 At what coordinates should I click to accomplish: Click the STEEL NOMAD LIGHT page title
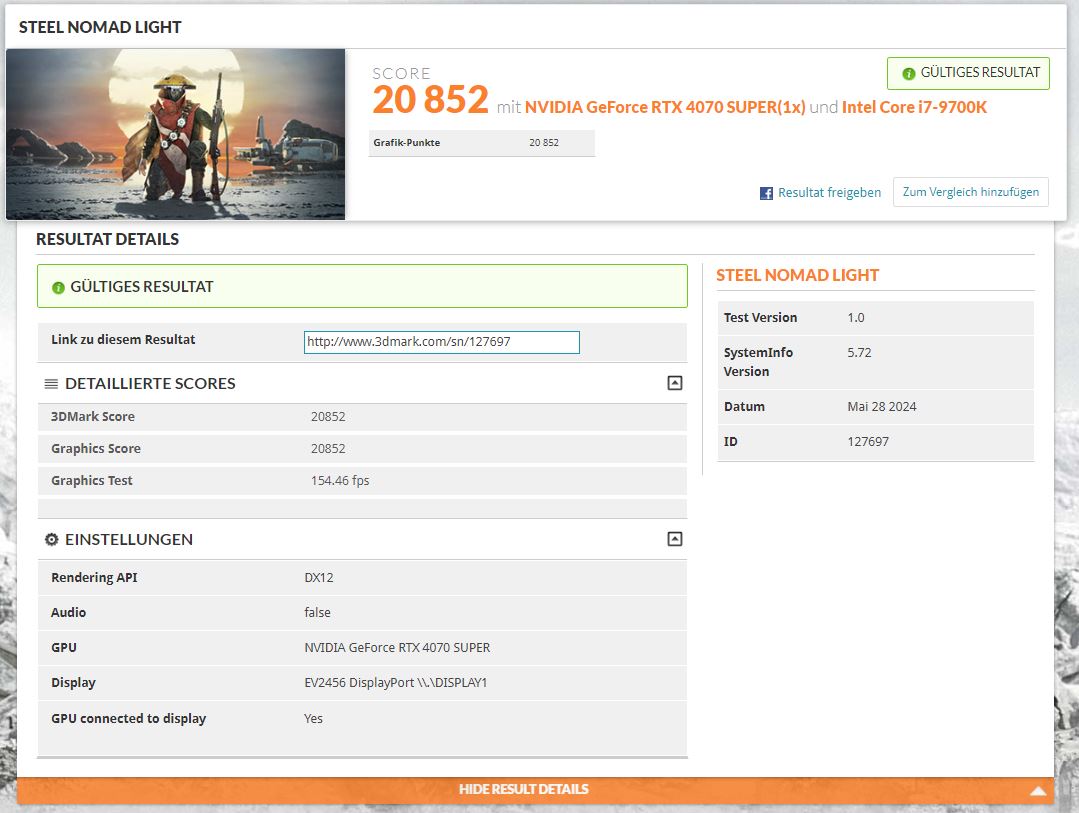pos(100,27)
